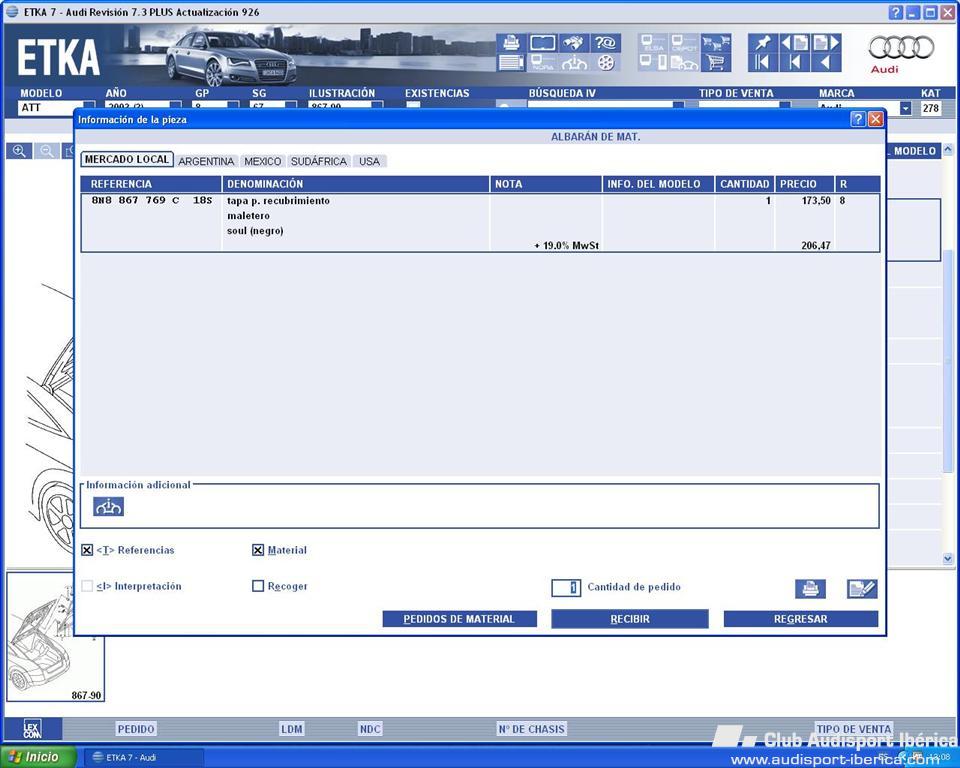Click the CANTIDAD column header
The height and width of the screenshot is (768, 960).
point(744,184)
